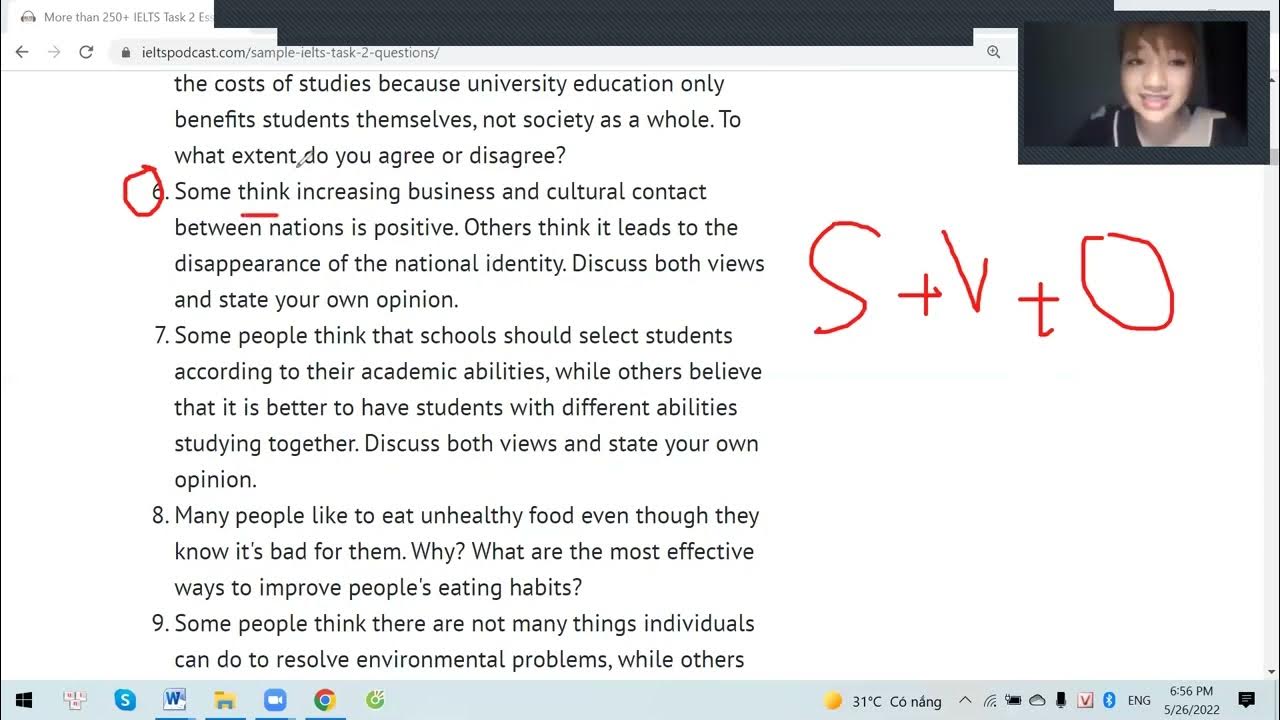Open the second pinned taskbar app beside Start
Image resolution: width=1280 pixels, height=720 pixels.
(x=74, y=700)
